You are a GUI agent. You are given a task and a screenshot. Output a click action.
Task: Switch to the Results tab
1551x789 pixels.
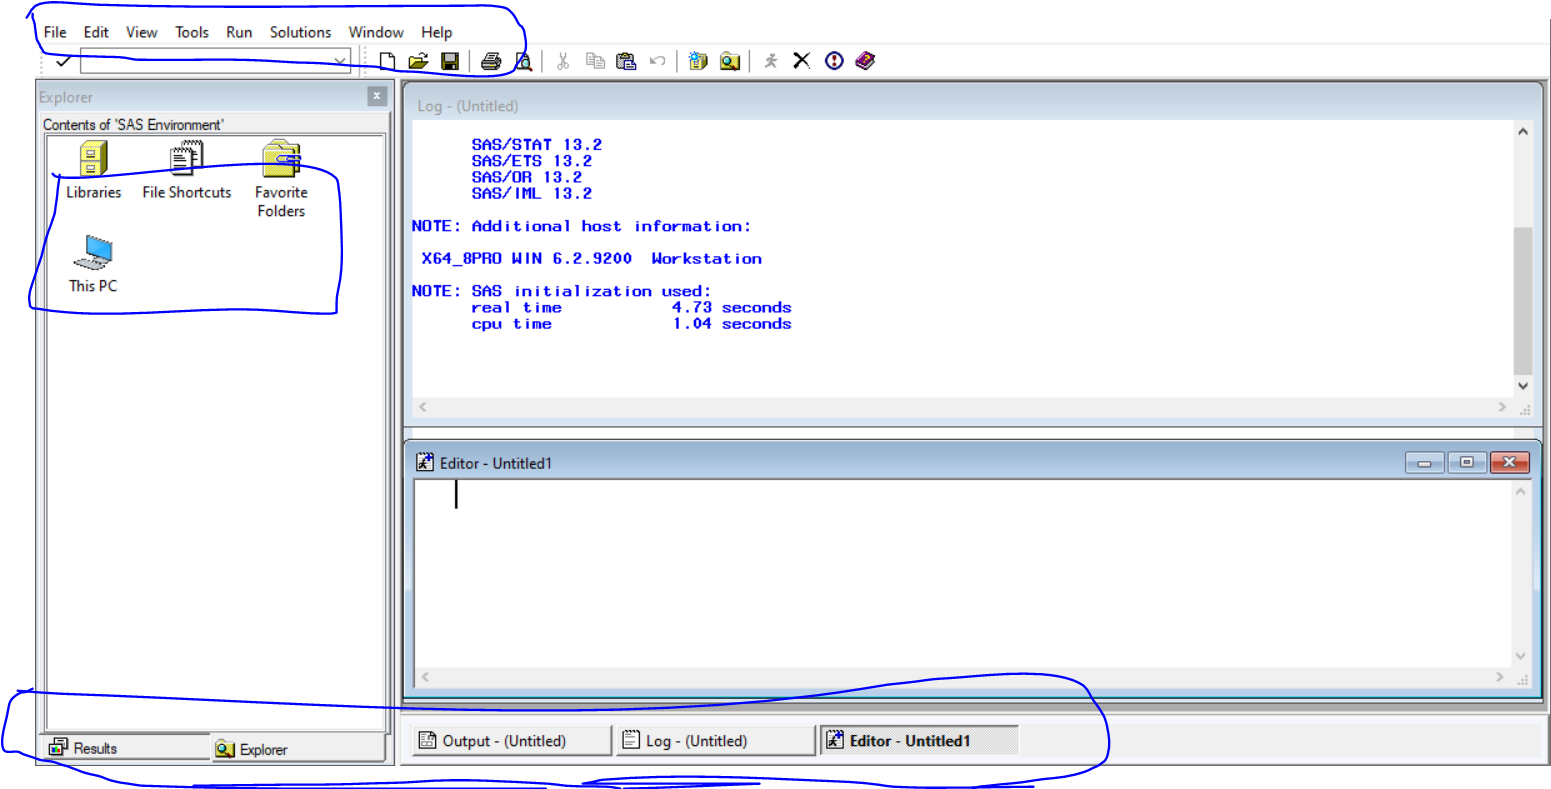(x=125, y=748)
